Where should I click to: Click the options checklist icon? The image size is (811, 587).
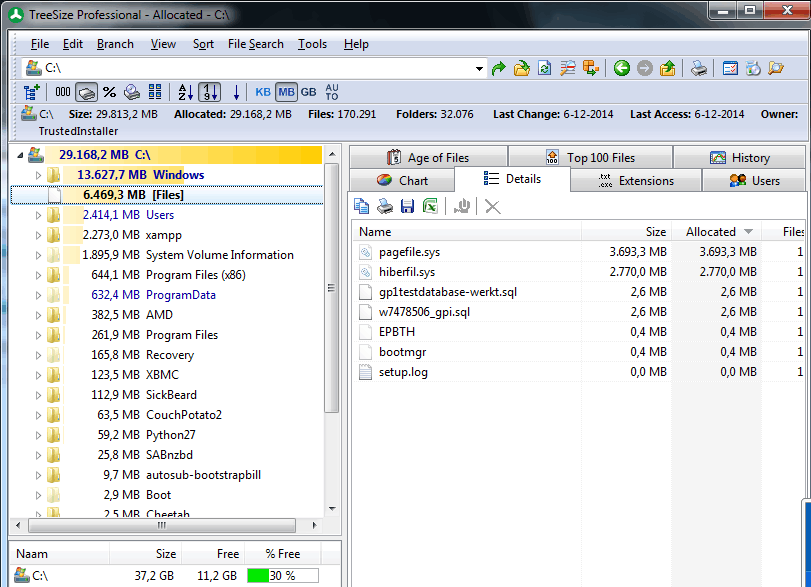(730, 68)
